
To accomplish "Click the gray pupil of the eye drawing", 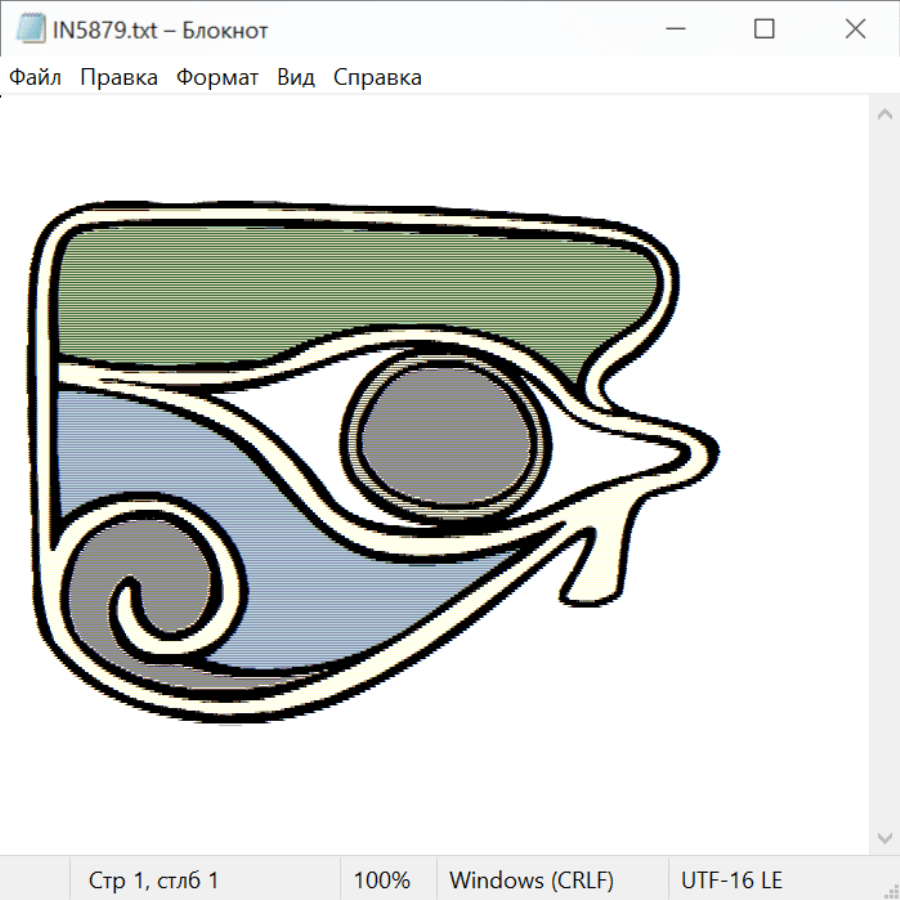I will pyautogui.click(x=447, y=435).
